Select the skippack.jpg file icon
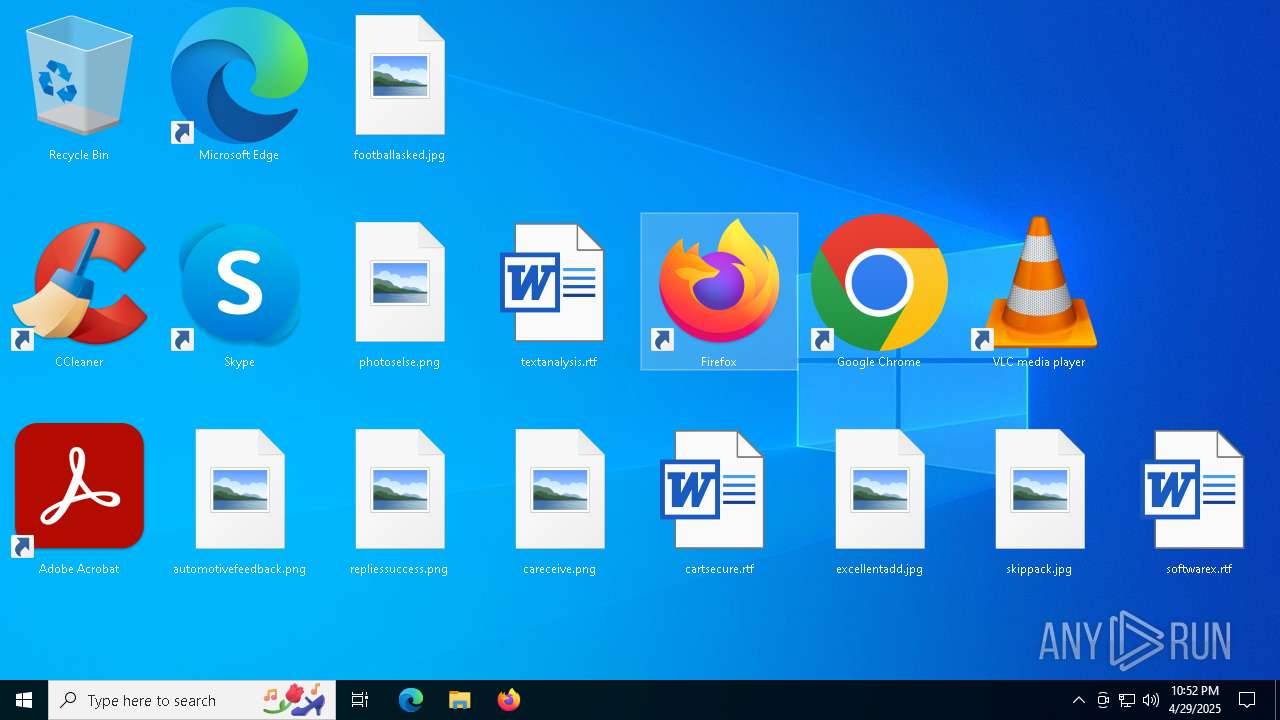This screenshot has width=1280, height=720. click(x=1039, y=501)
